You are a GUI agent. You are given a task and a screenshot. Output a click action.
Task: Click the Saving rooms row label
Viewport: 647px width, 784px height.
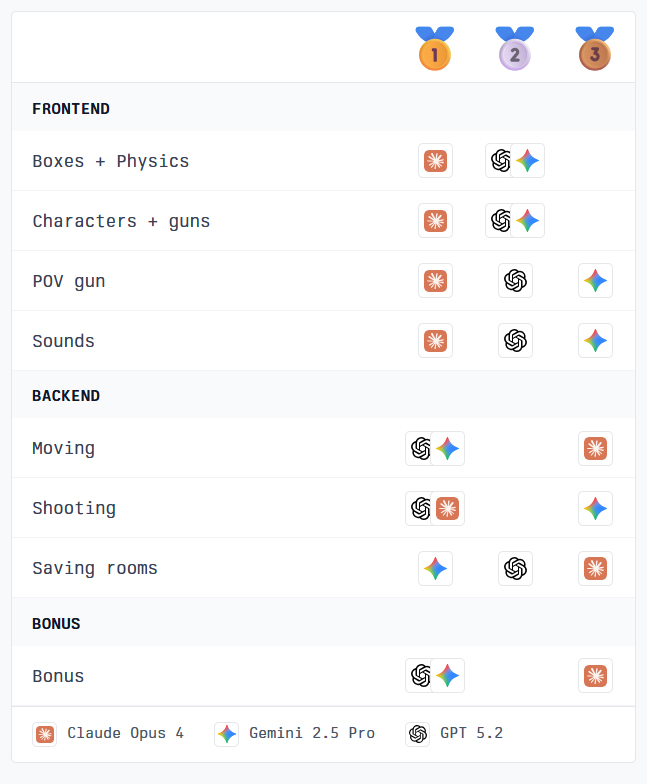pyautogui.click(x=95, y=568)
